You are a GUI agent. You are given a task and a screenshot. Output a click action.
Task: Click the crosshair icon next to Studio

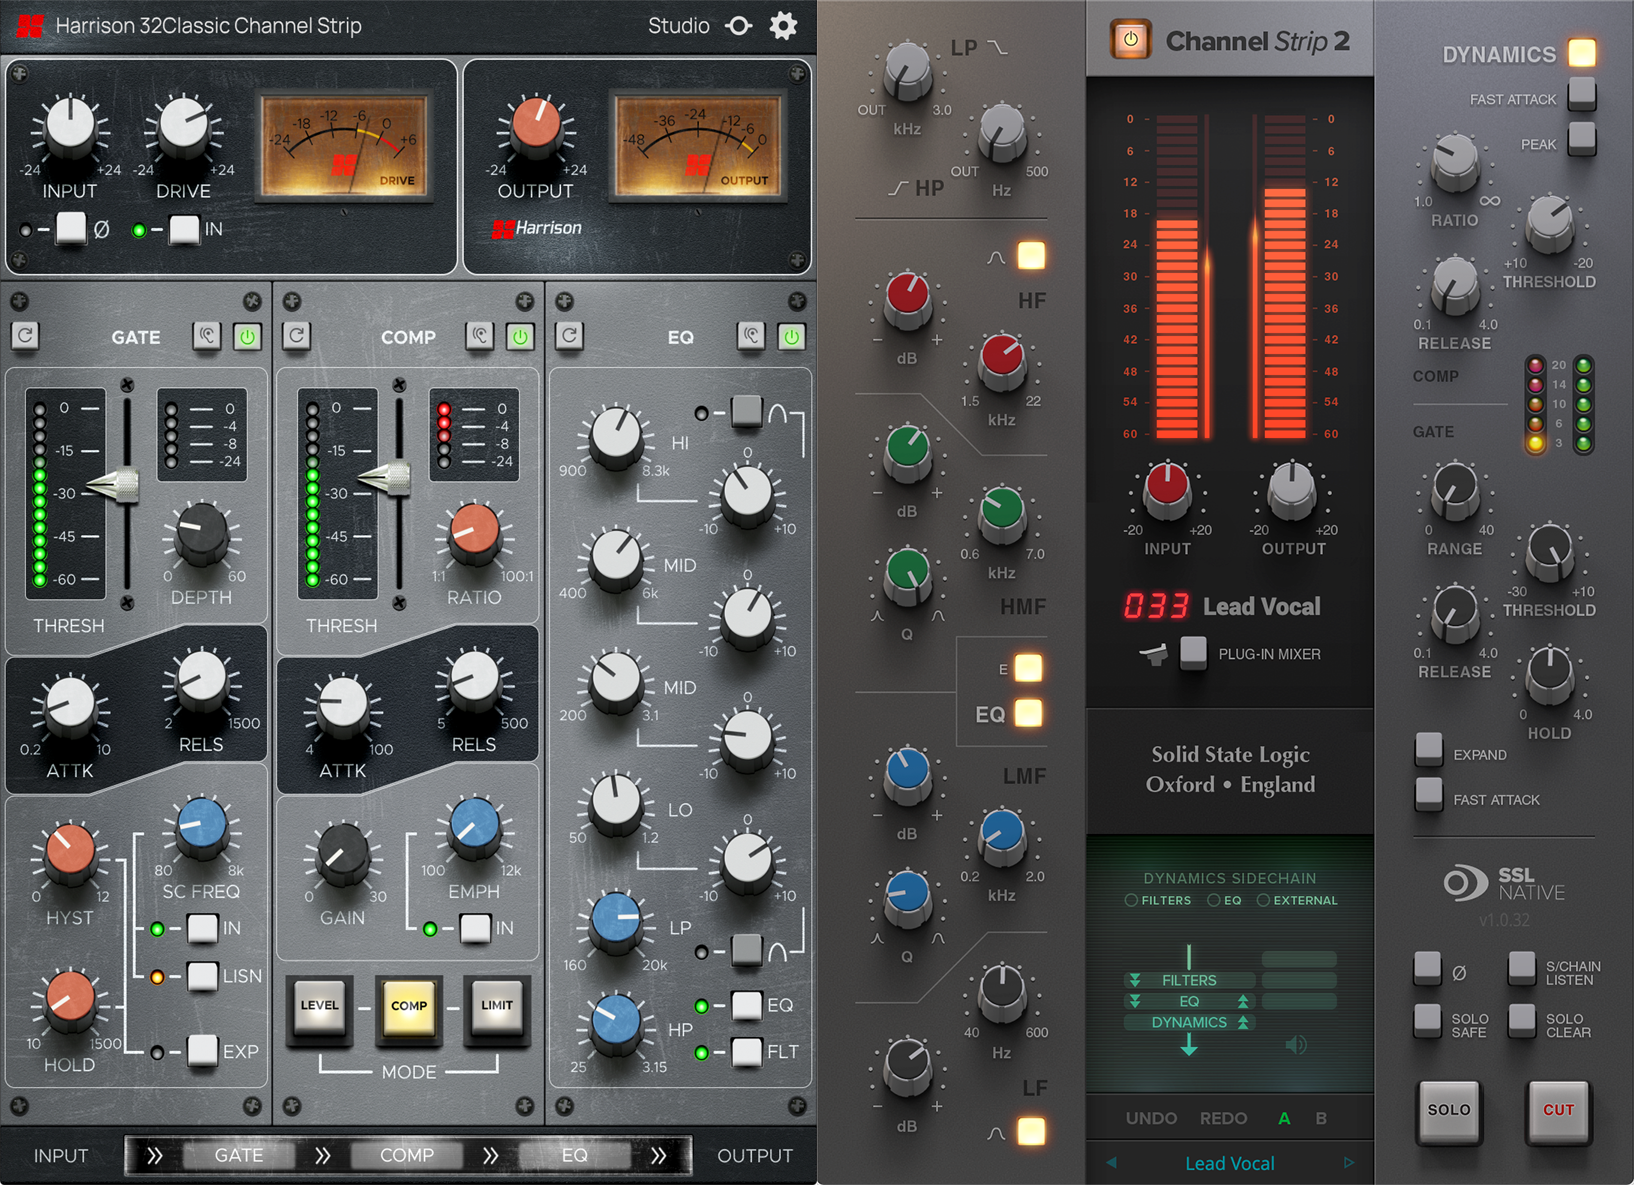click(738, 26)
